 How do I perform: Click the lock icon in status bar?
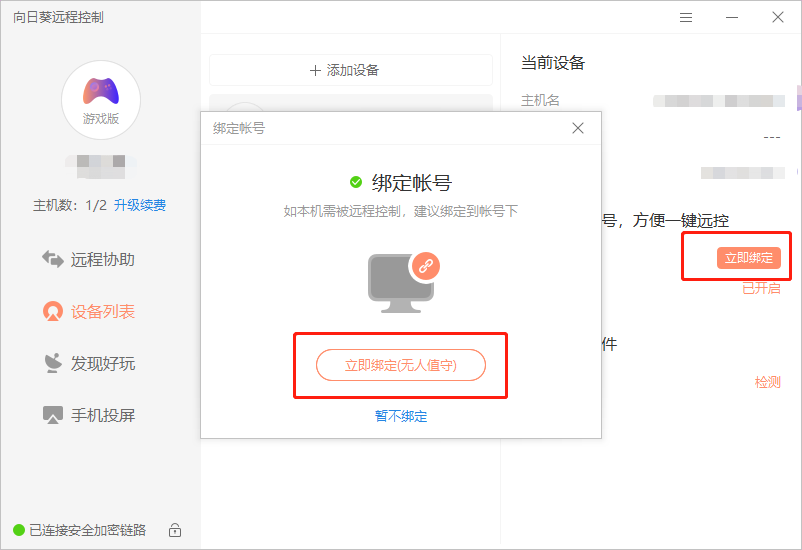coord(175,530)
